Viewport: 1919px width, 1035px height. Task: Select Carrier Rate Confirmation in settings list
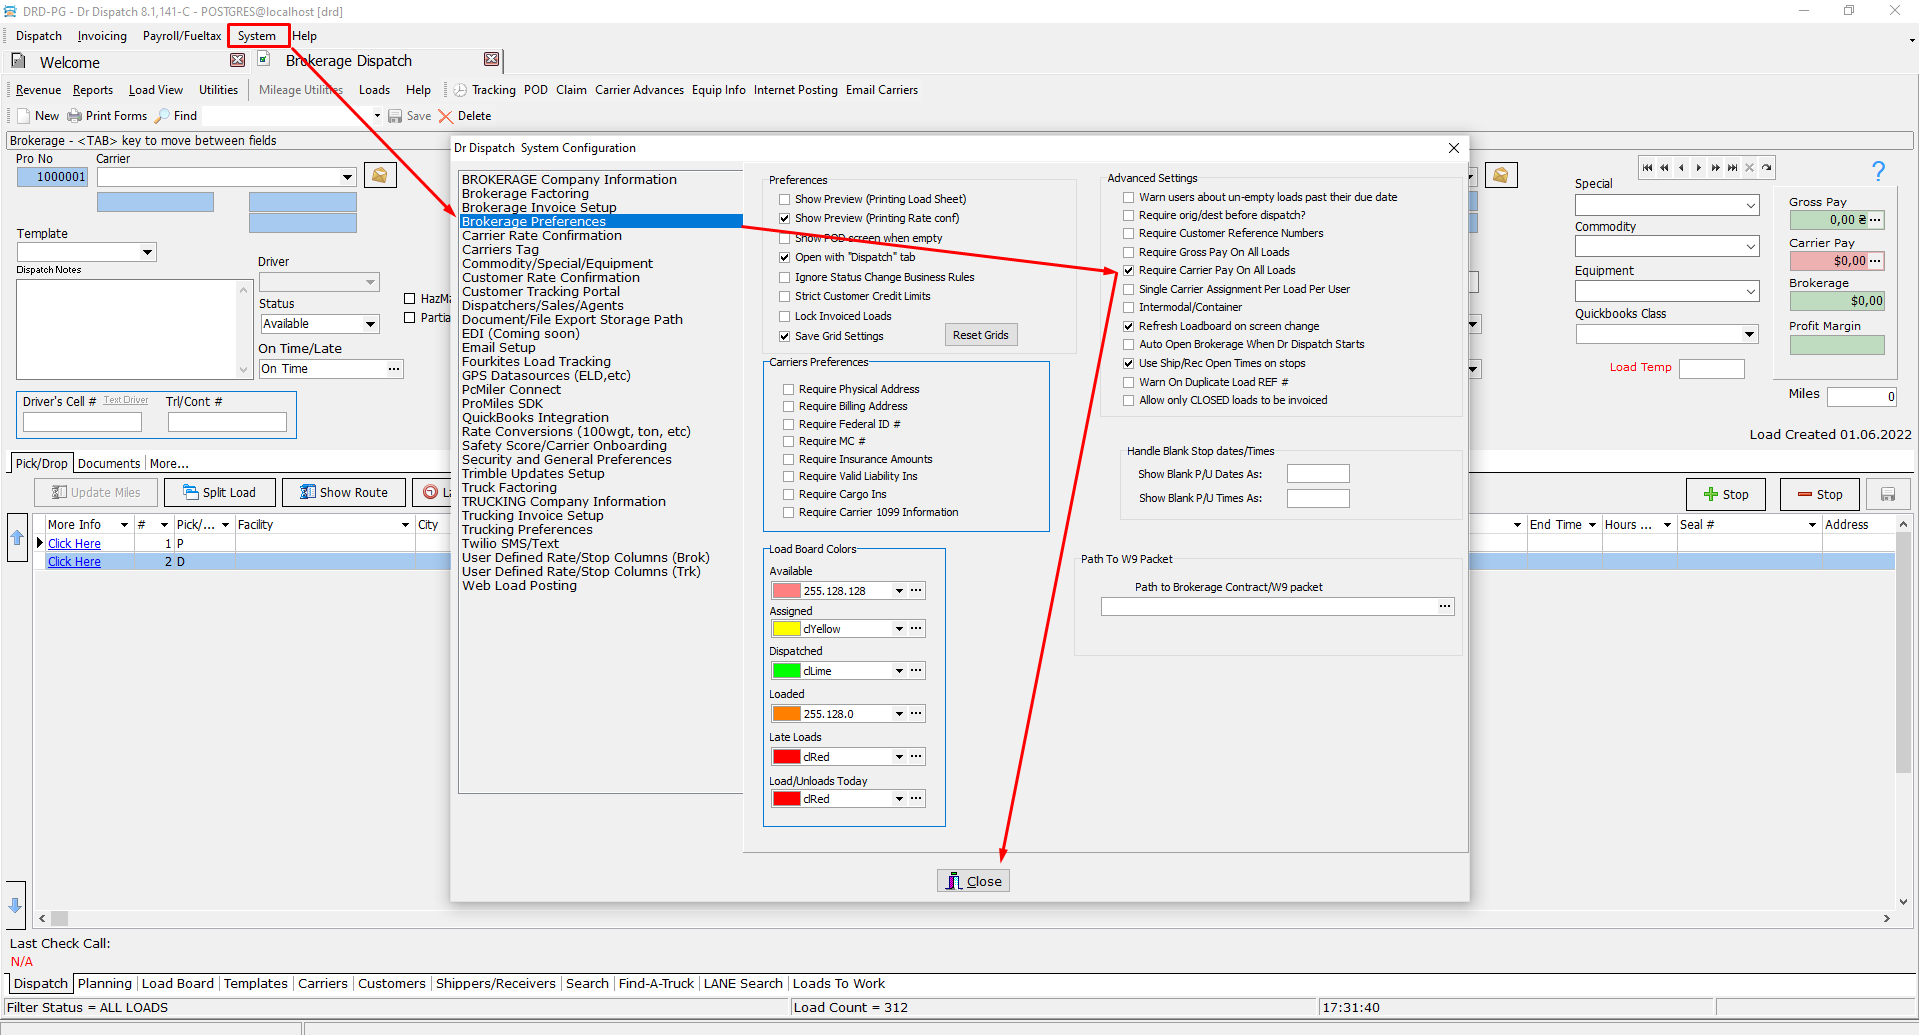point(541,236)
